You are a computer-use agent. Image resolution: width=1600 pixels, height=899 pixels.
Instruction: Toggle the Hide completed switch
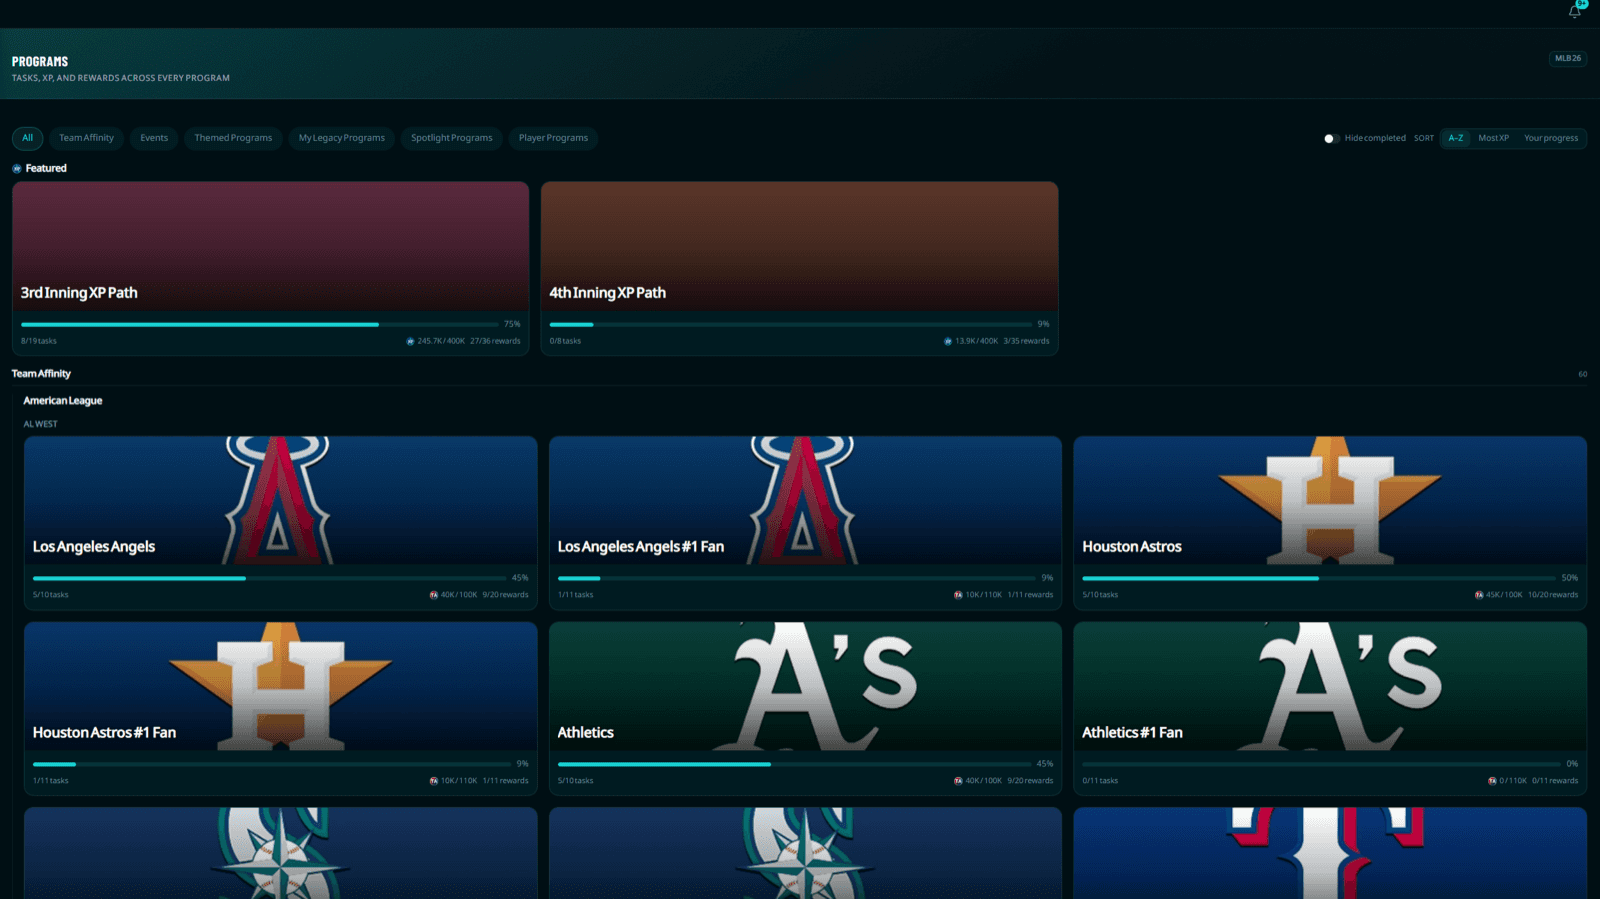click(x=1331, y=138)
